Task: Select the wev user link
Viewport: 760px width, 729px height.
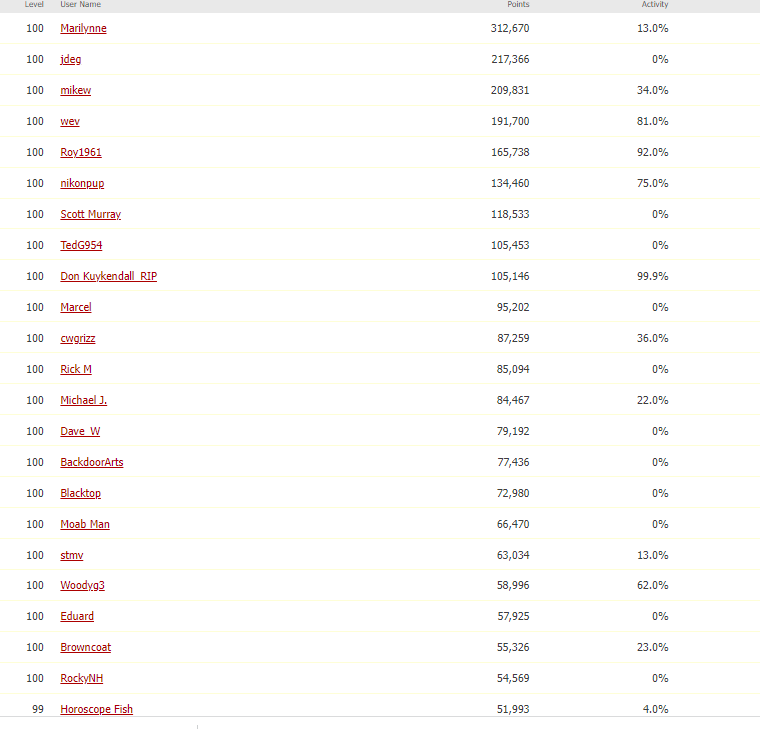Action: tap(69, 121)
